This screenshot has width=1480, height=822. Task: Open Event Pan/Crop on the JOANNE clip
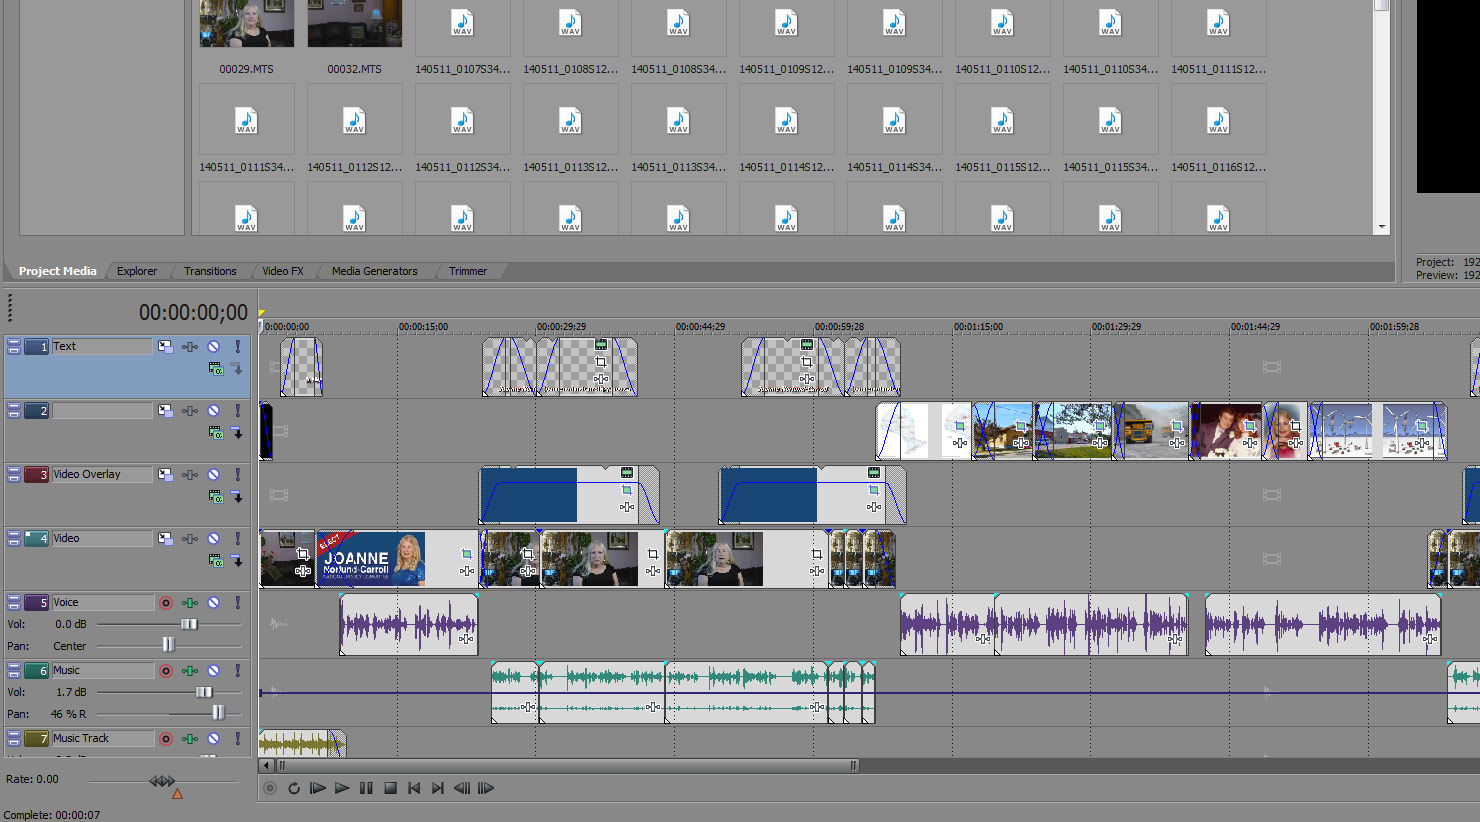466,553
